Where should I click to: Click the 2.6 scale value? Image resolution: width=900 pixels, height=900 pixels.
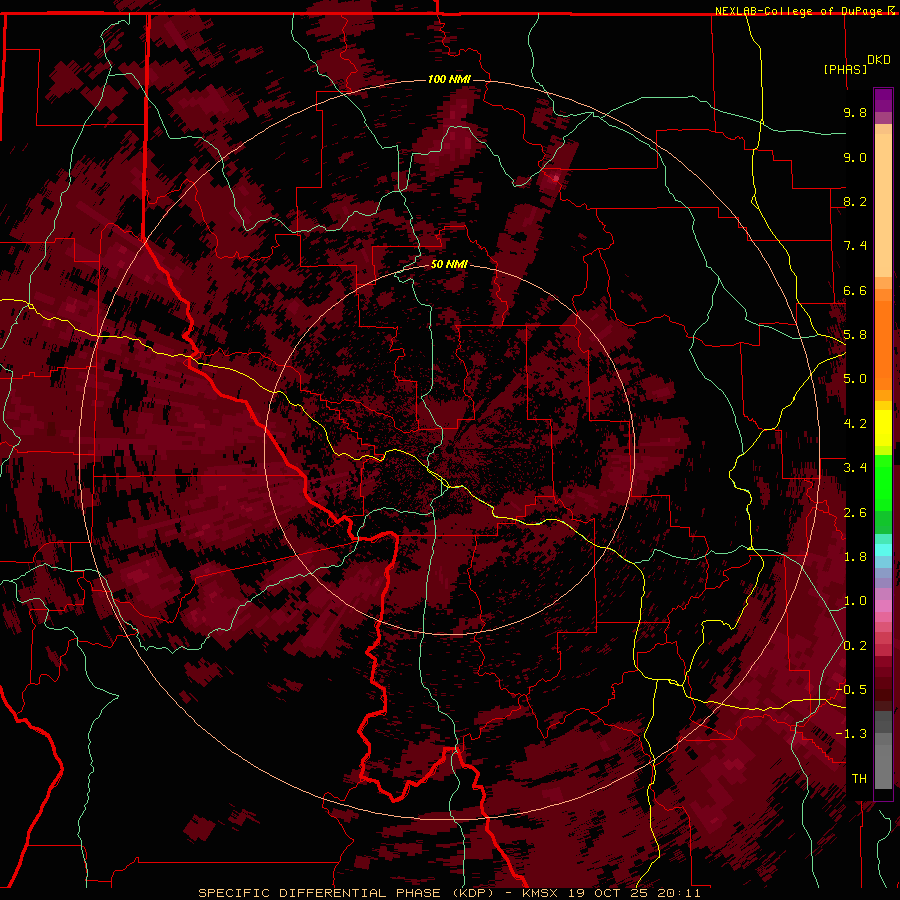click(855, 513)
